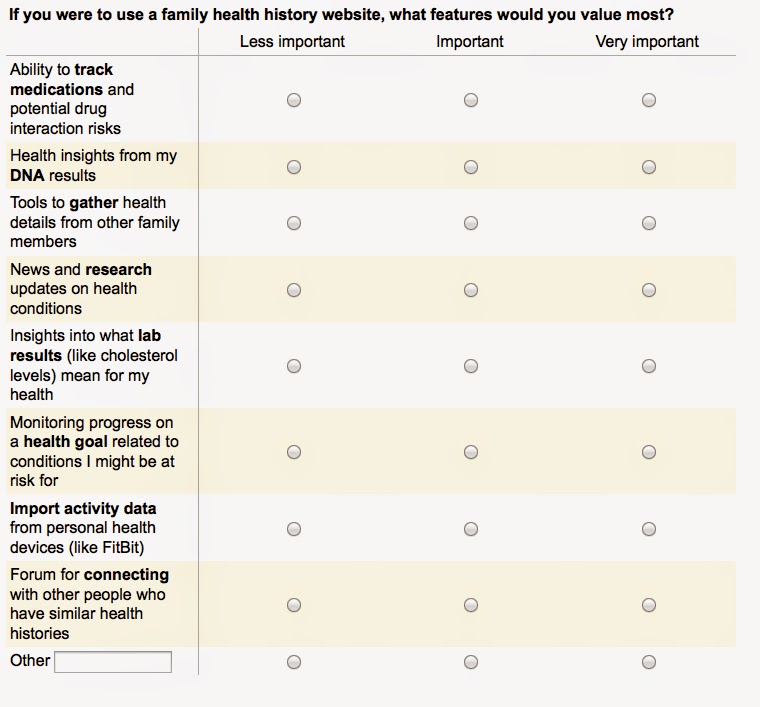Mark connecting forum as Very important
Image resolution: width=760 pixels, height=707 pixels.
[649, 605]
